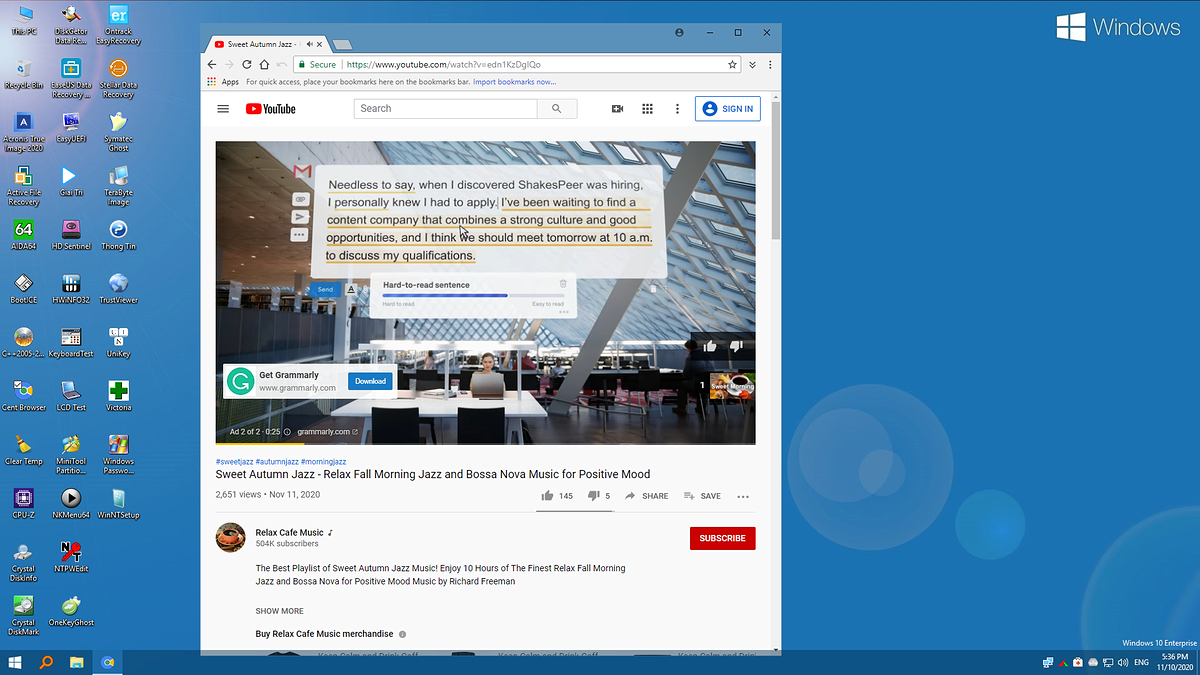Open Recycle Bin on desktop

click(x=24, y=73)
